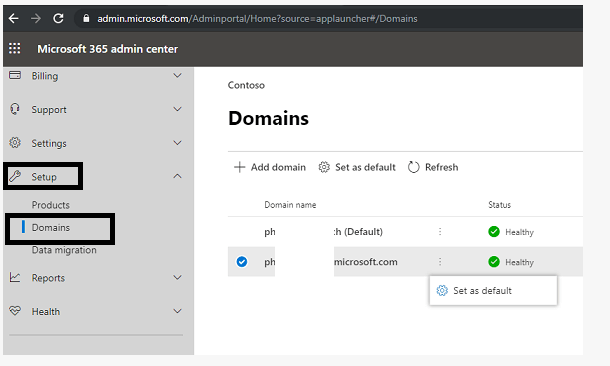
Task: Expand the Support section chevron
Action: point(177,109)
